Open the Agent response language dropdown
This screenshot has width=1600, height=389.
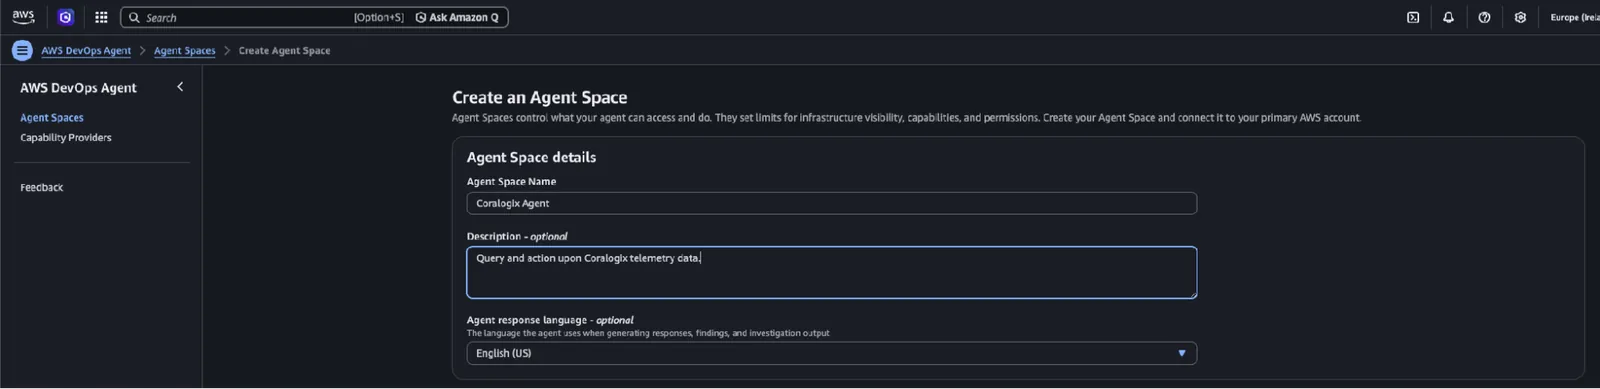pyautogui.click(x=831, y=353)
